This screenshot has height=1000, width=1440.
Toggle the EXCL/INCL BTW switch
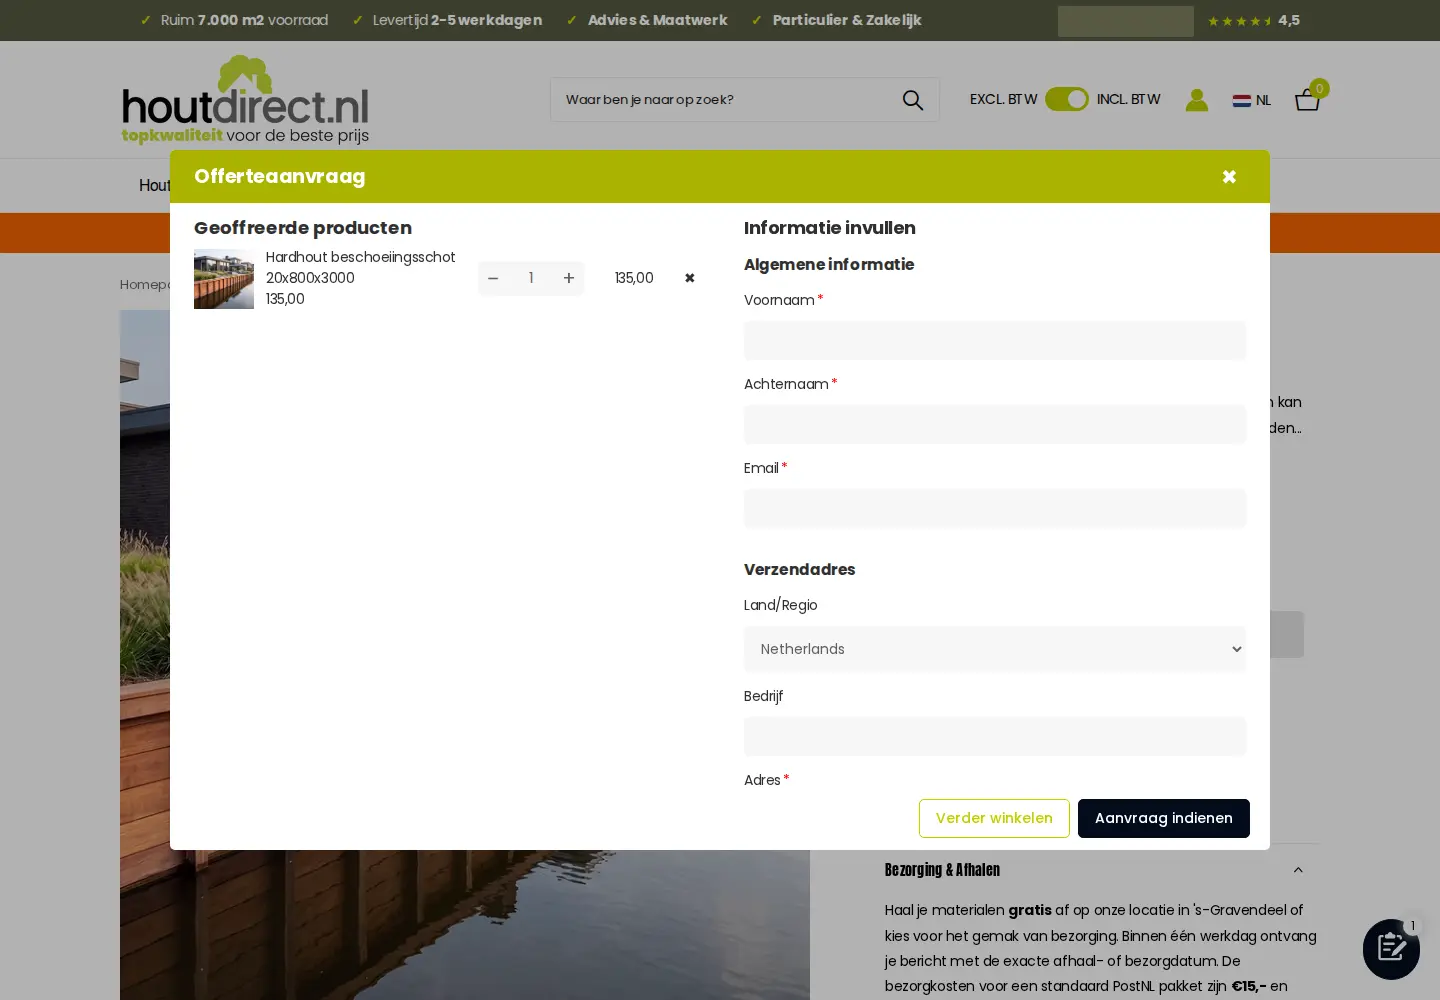click(x=1067, y=99)
